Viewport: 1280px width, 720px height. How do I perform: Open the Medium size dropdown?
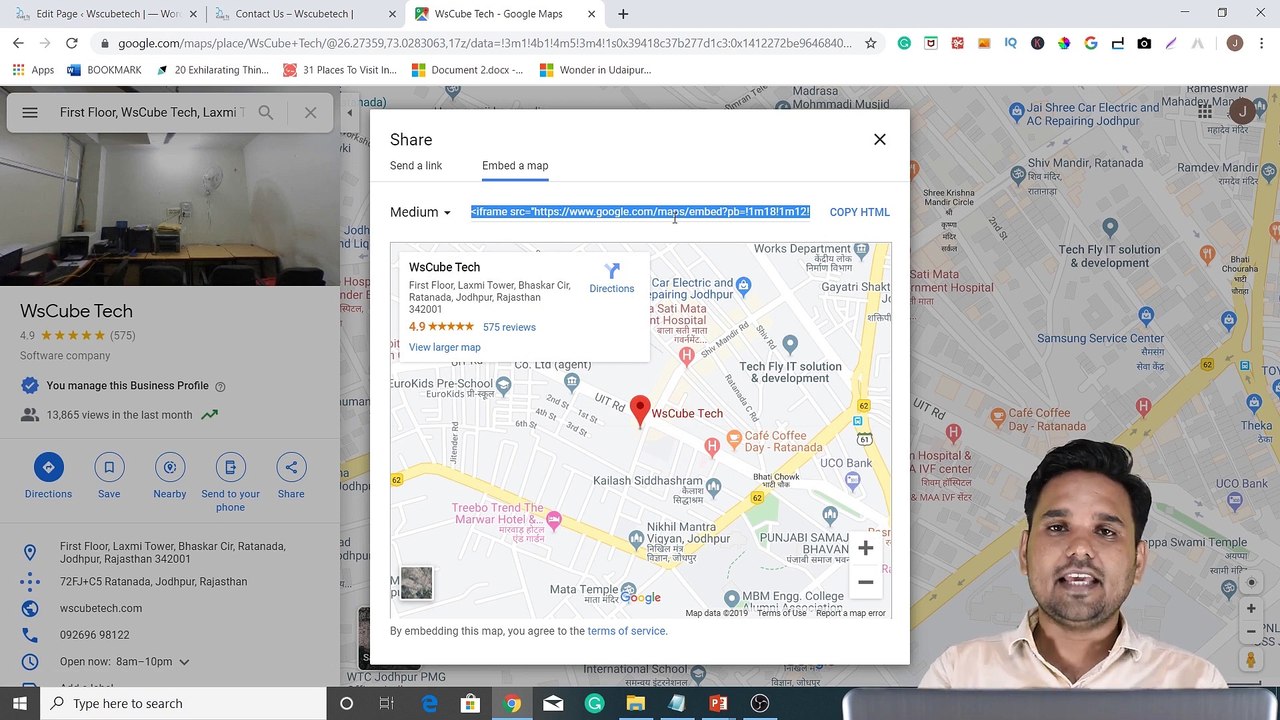(x=420, y=212)
